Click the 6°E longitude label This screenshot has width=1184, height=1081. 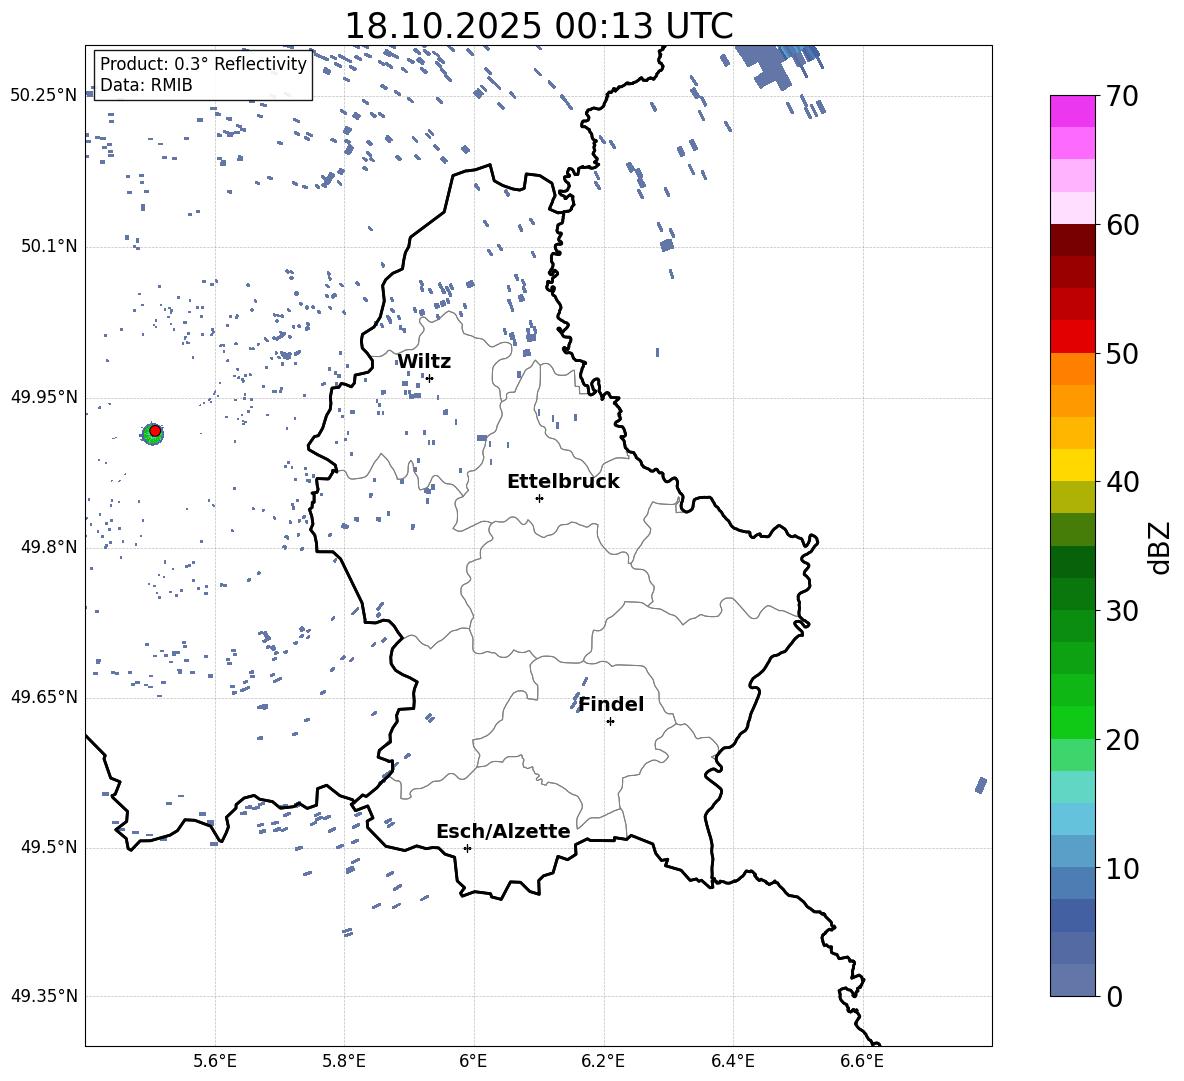coord(473,1061)
